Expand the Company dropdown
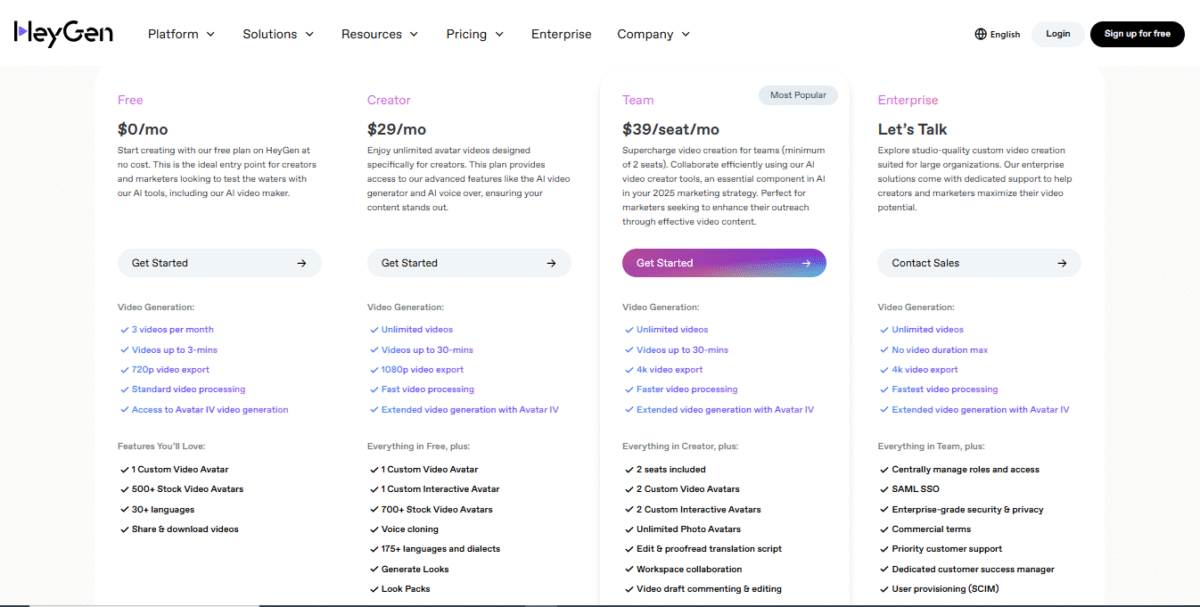The image size is (1200, 607). (x=653, y=33)
